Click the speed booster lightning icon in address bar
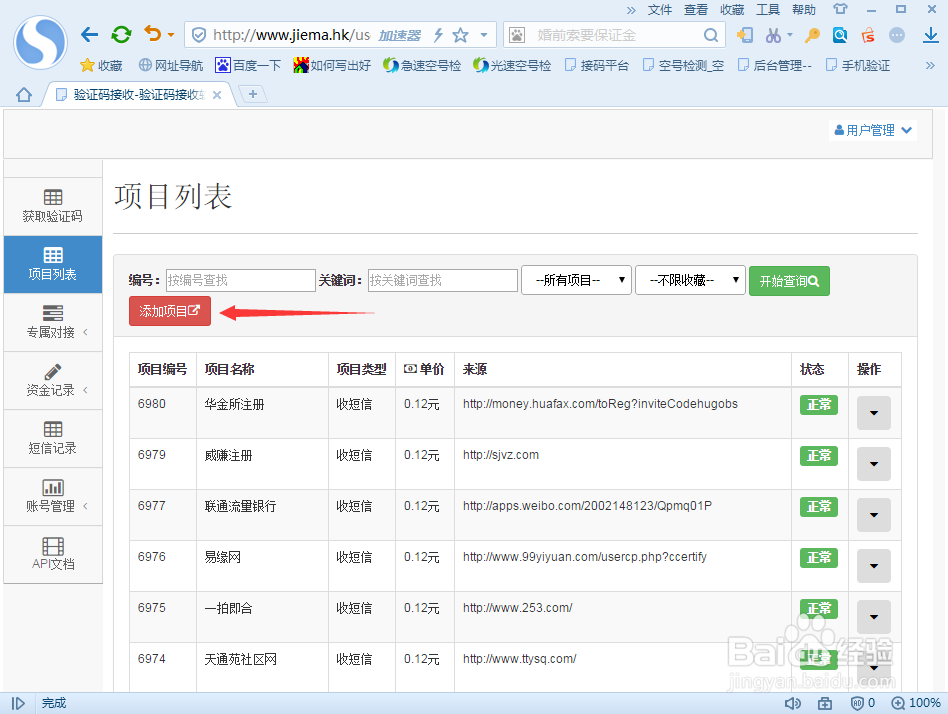The image size is (948, 714). (x=438, y=34)
